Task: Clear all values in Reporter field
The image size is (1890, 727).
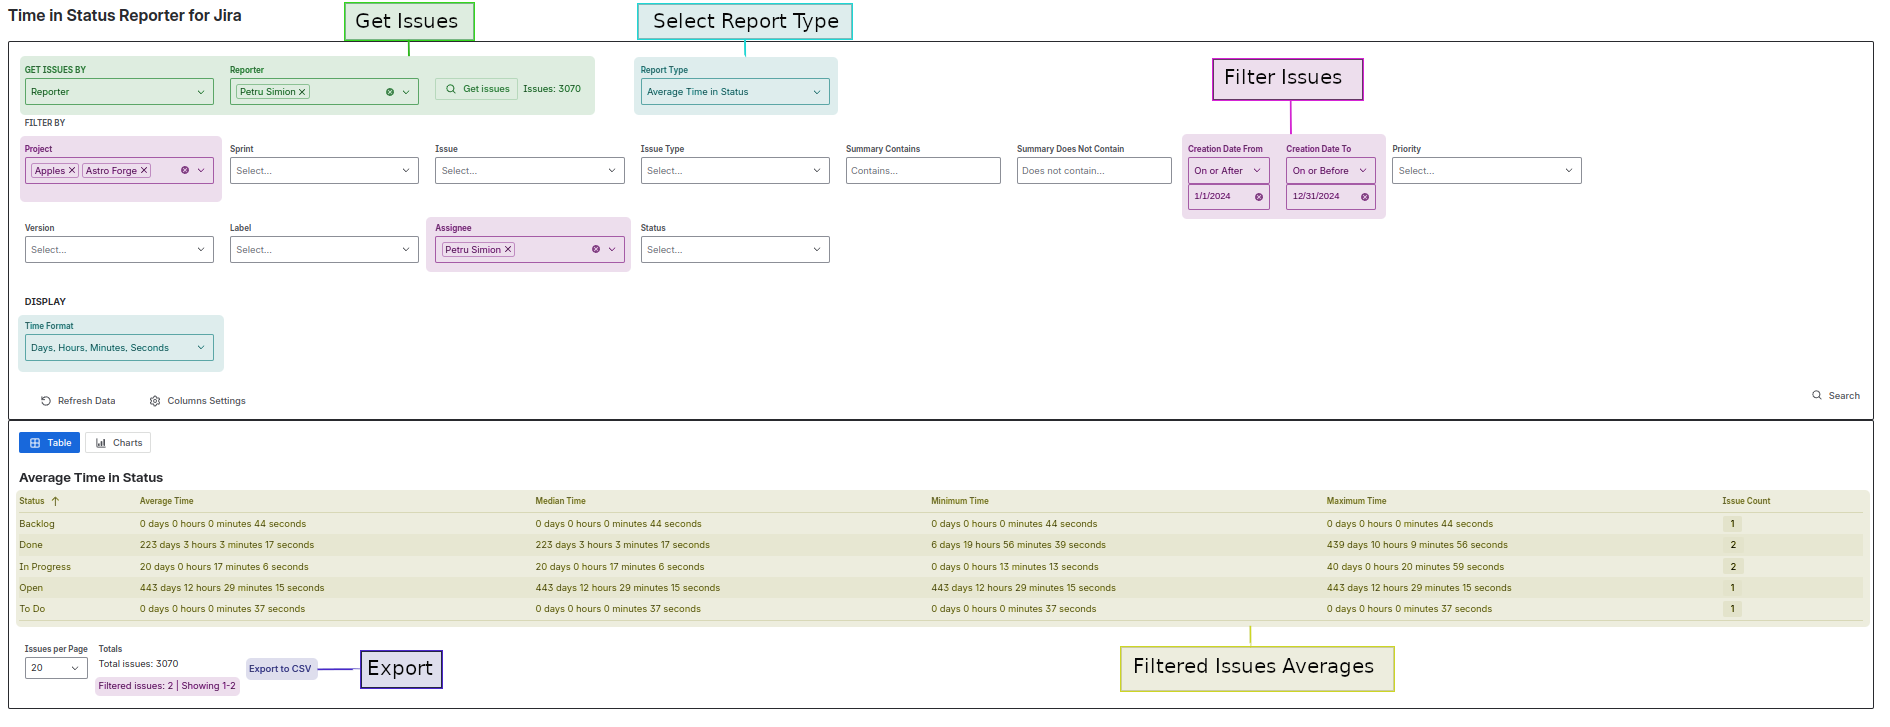Action: (x=390, y=92)
